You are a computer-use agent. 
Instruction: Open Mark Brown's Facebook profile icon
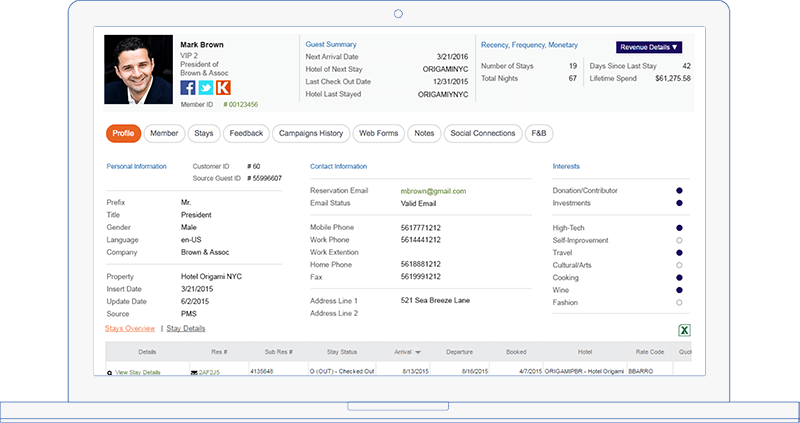[188, 87]
